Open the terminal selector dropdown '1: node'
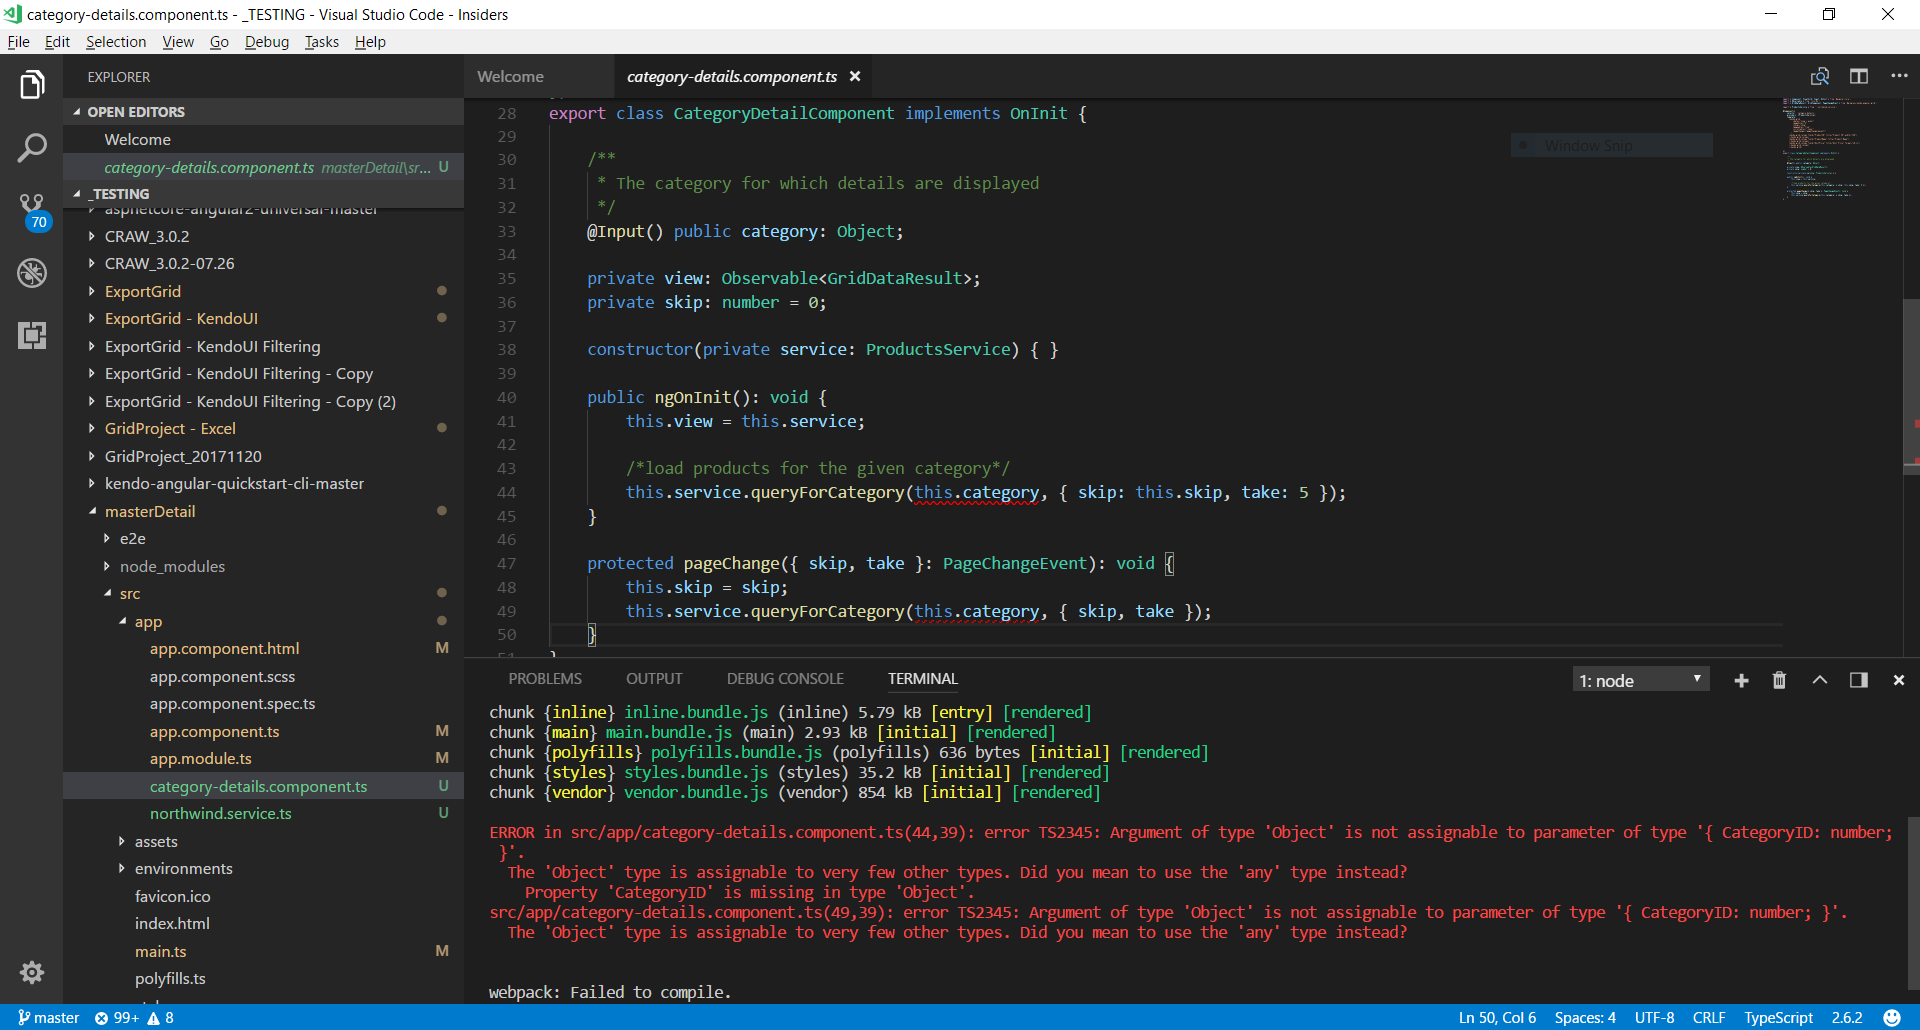 (1640, 680)
